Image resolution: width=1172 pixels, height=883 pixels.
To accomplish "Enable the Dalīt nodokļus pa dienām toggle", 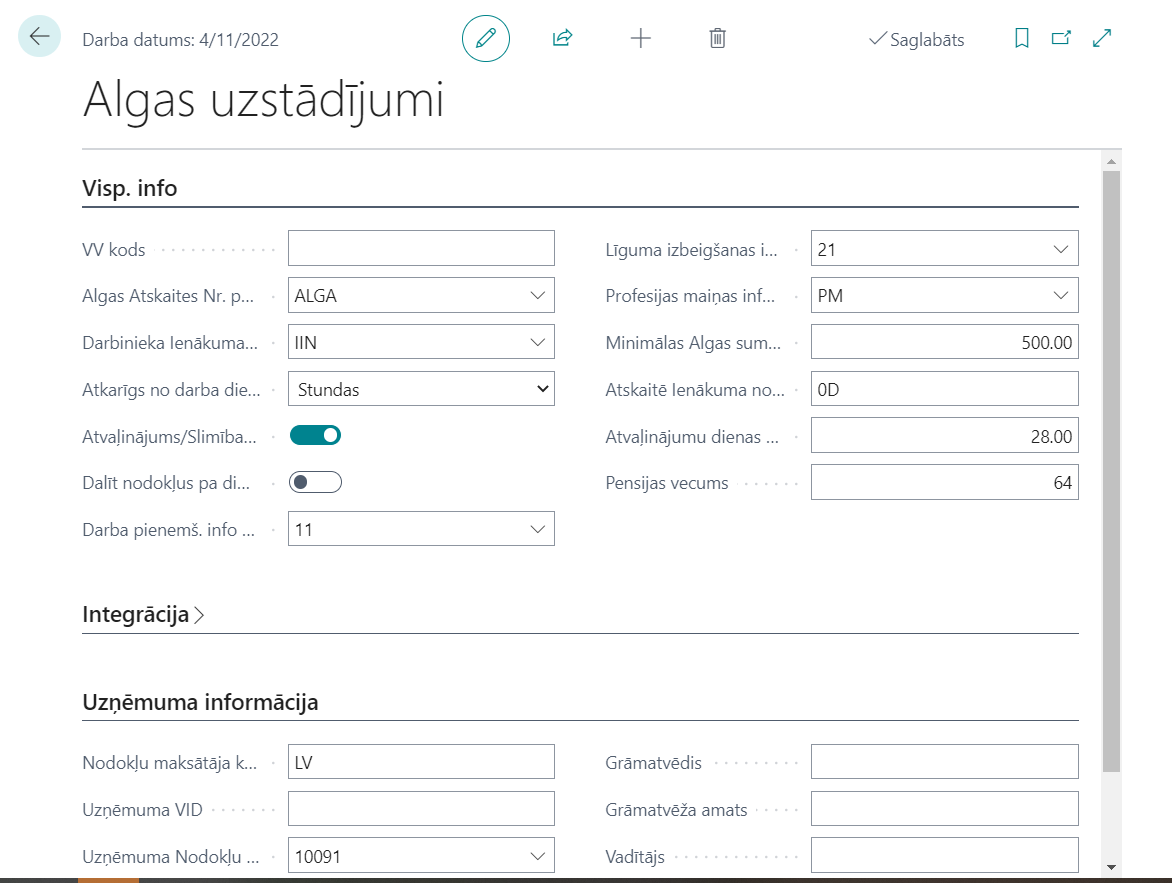I will (x=315, y=482).
